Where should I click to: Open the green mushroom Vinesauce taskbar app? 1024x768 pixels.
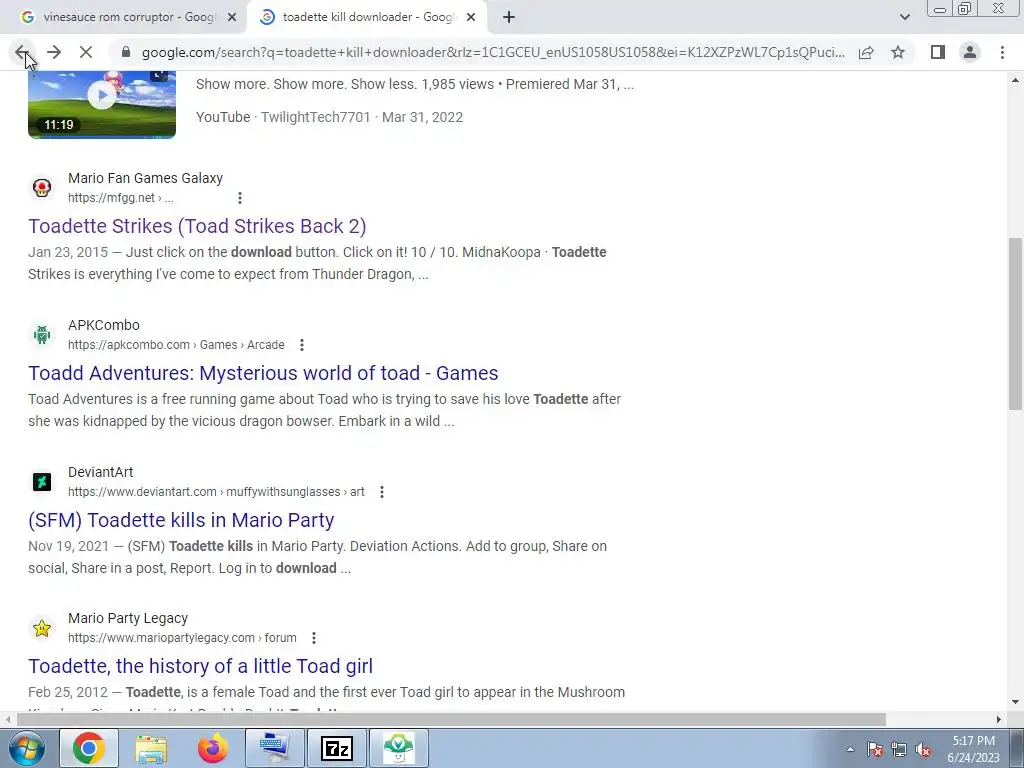click(x=399, y=748)
